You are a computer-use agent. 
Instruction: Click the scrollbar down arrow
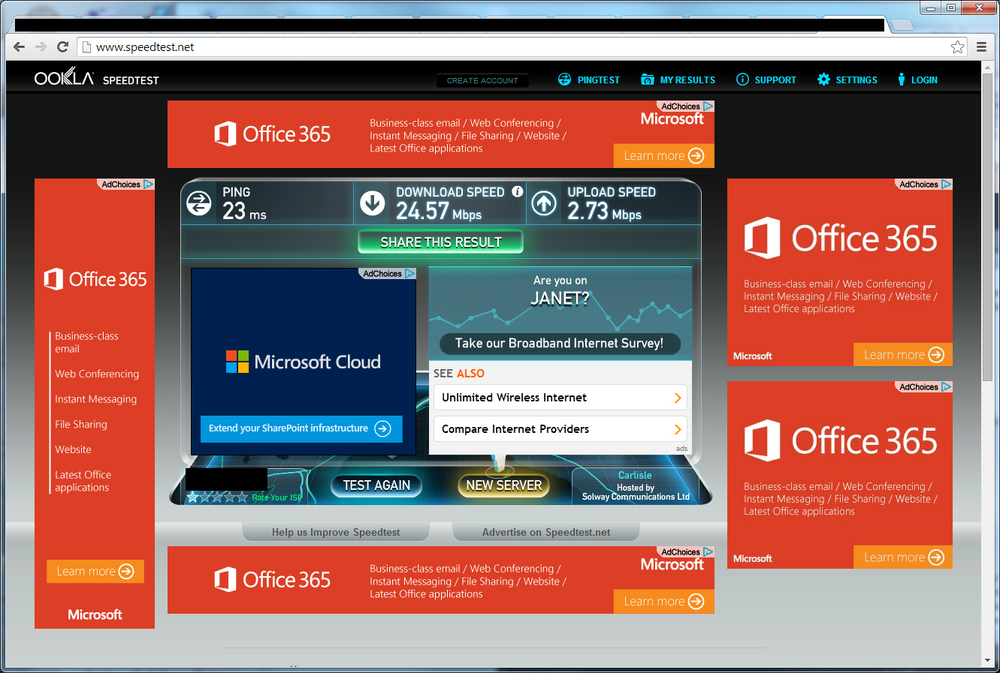(x=987, y=661)
